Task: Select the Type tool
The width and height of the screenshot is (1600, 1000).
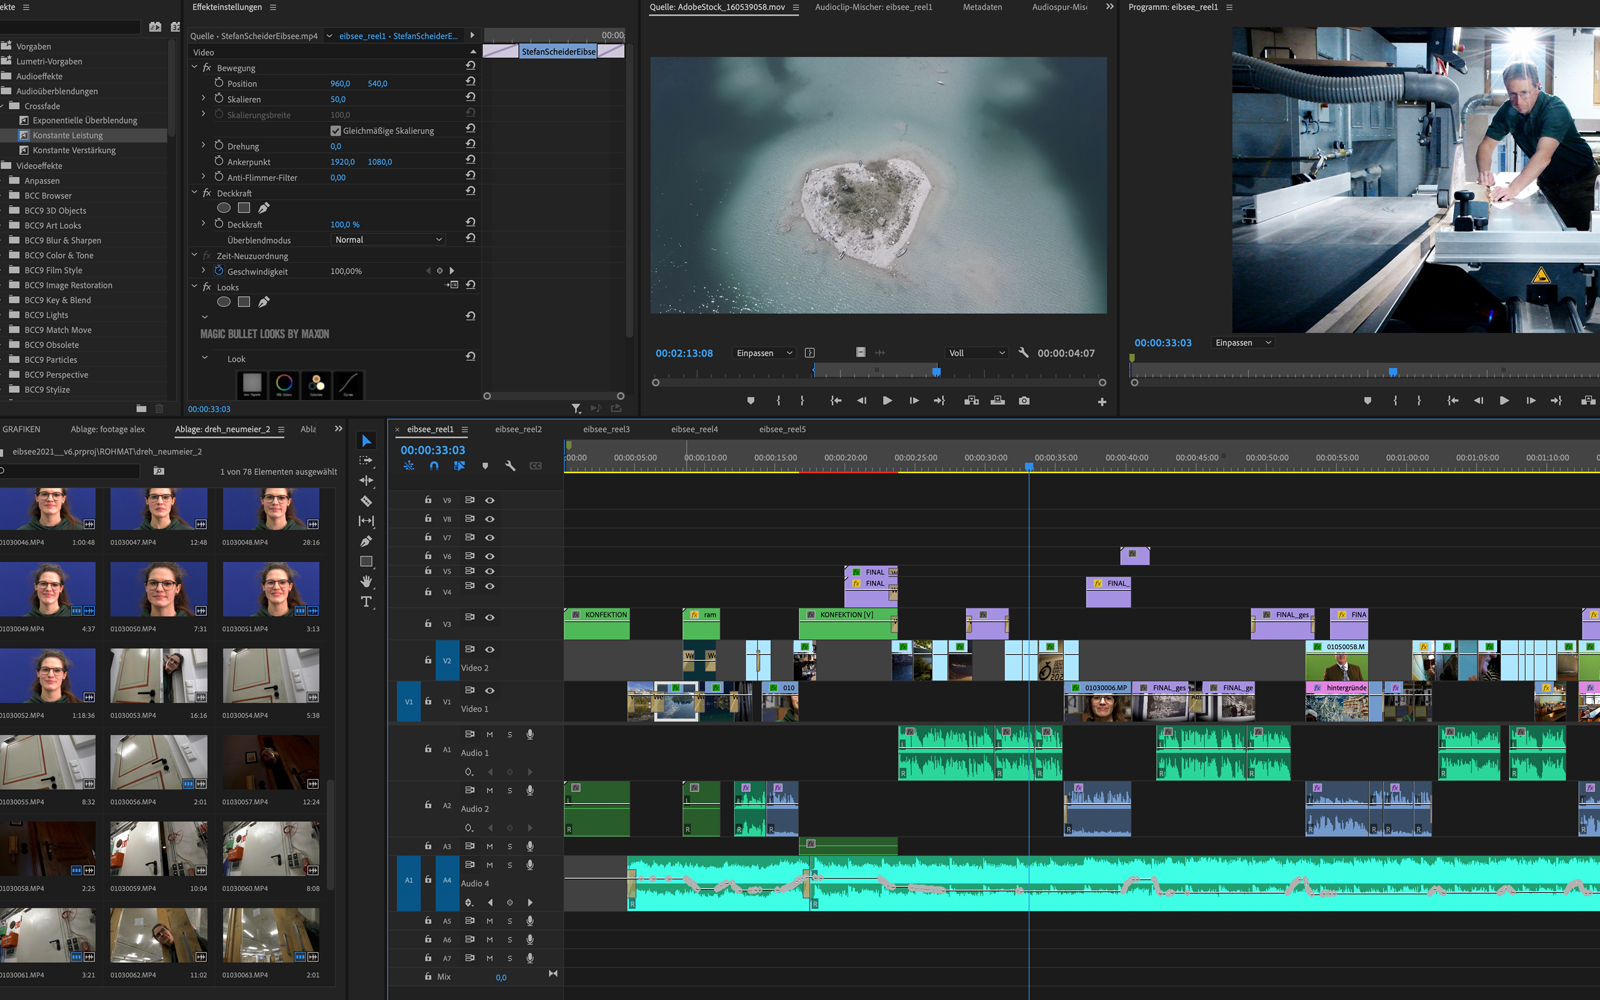Action: [366, 602]
